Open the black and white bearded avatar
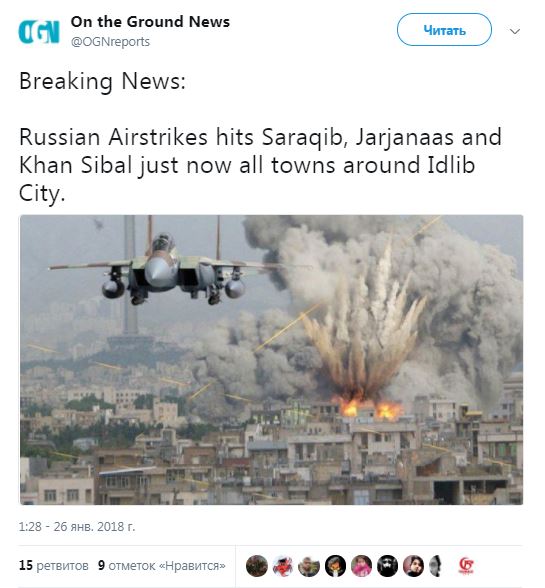 [387, 566]
